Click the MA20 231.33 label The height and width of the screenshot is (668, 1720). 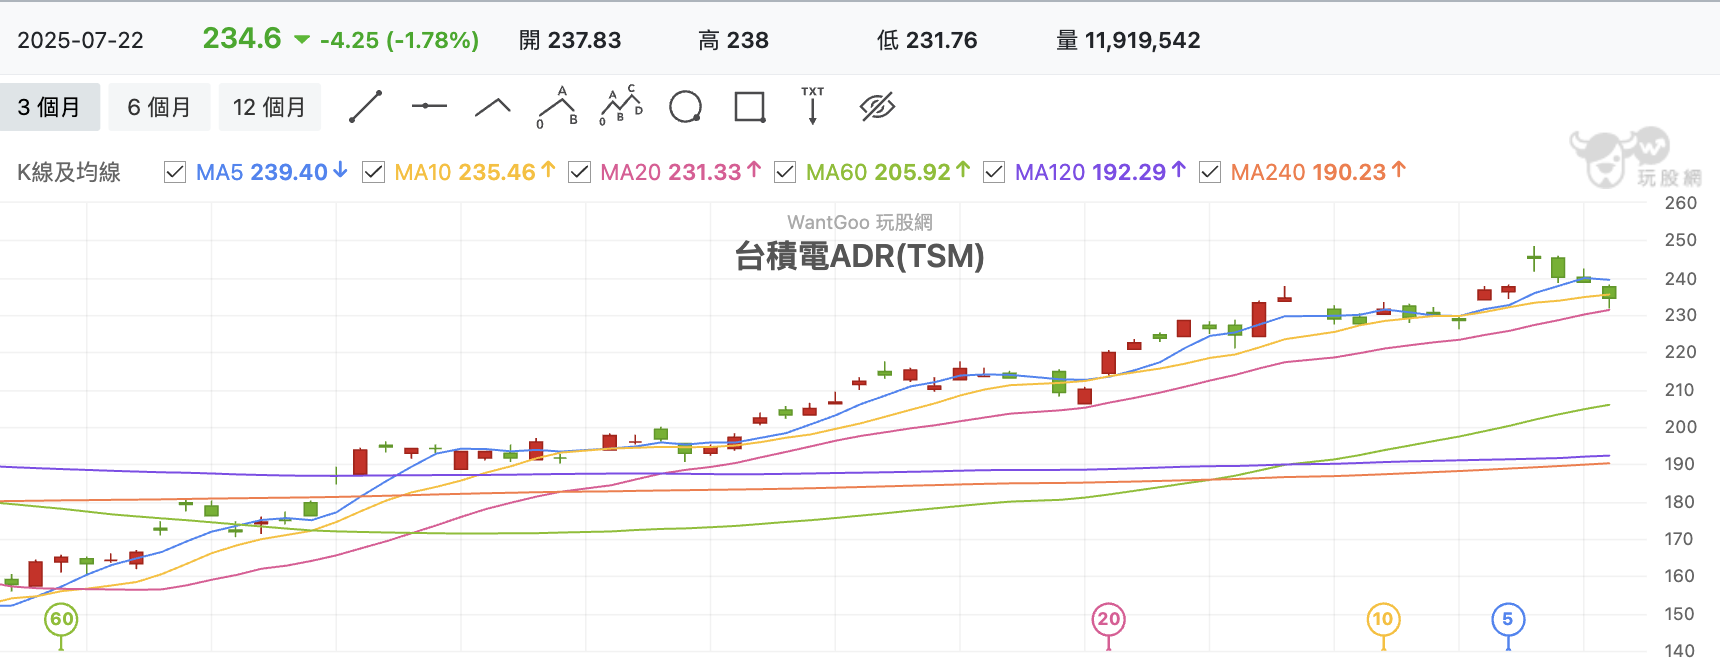681,172
